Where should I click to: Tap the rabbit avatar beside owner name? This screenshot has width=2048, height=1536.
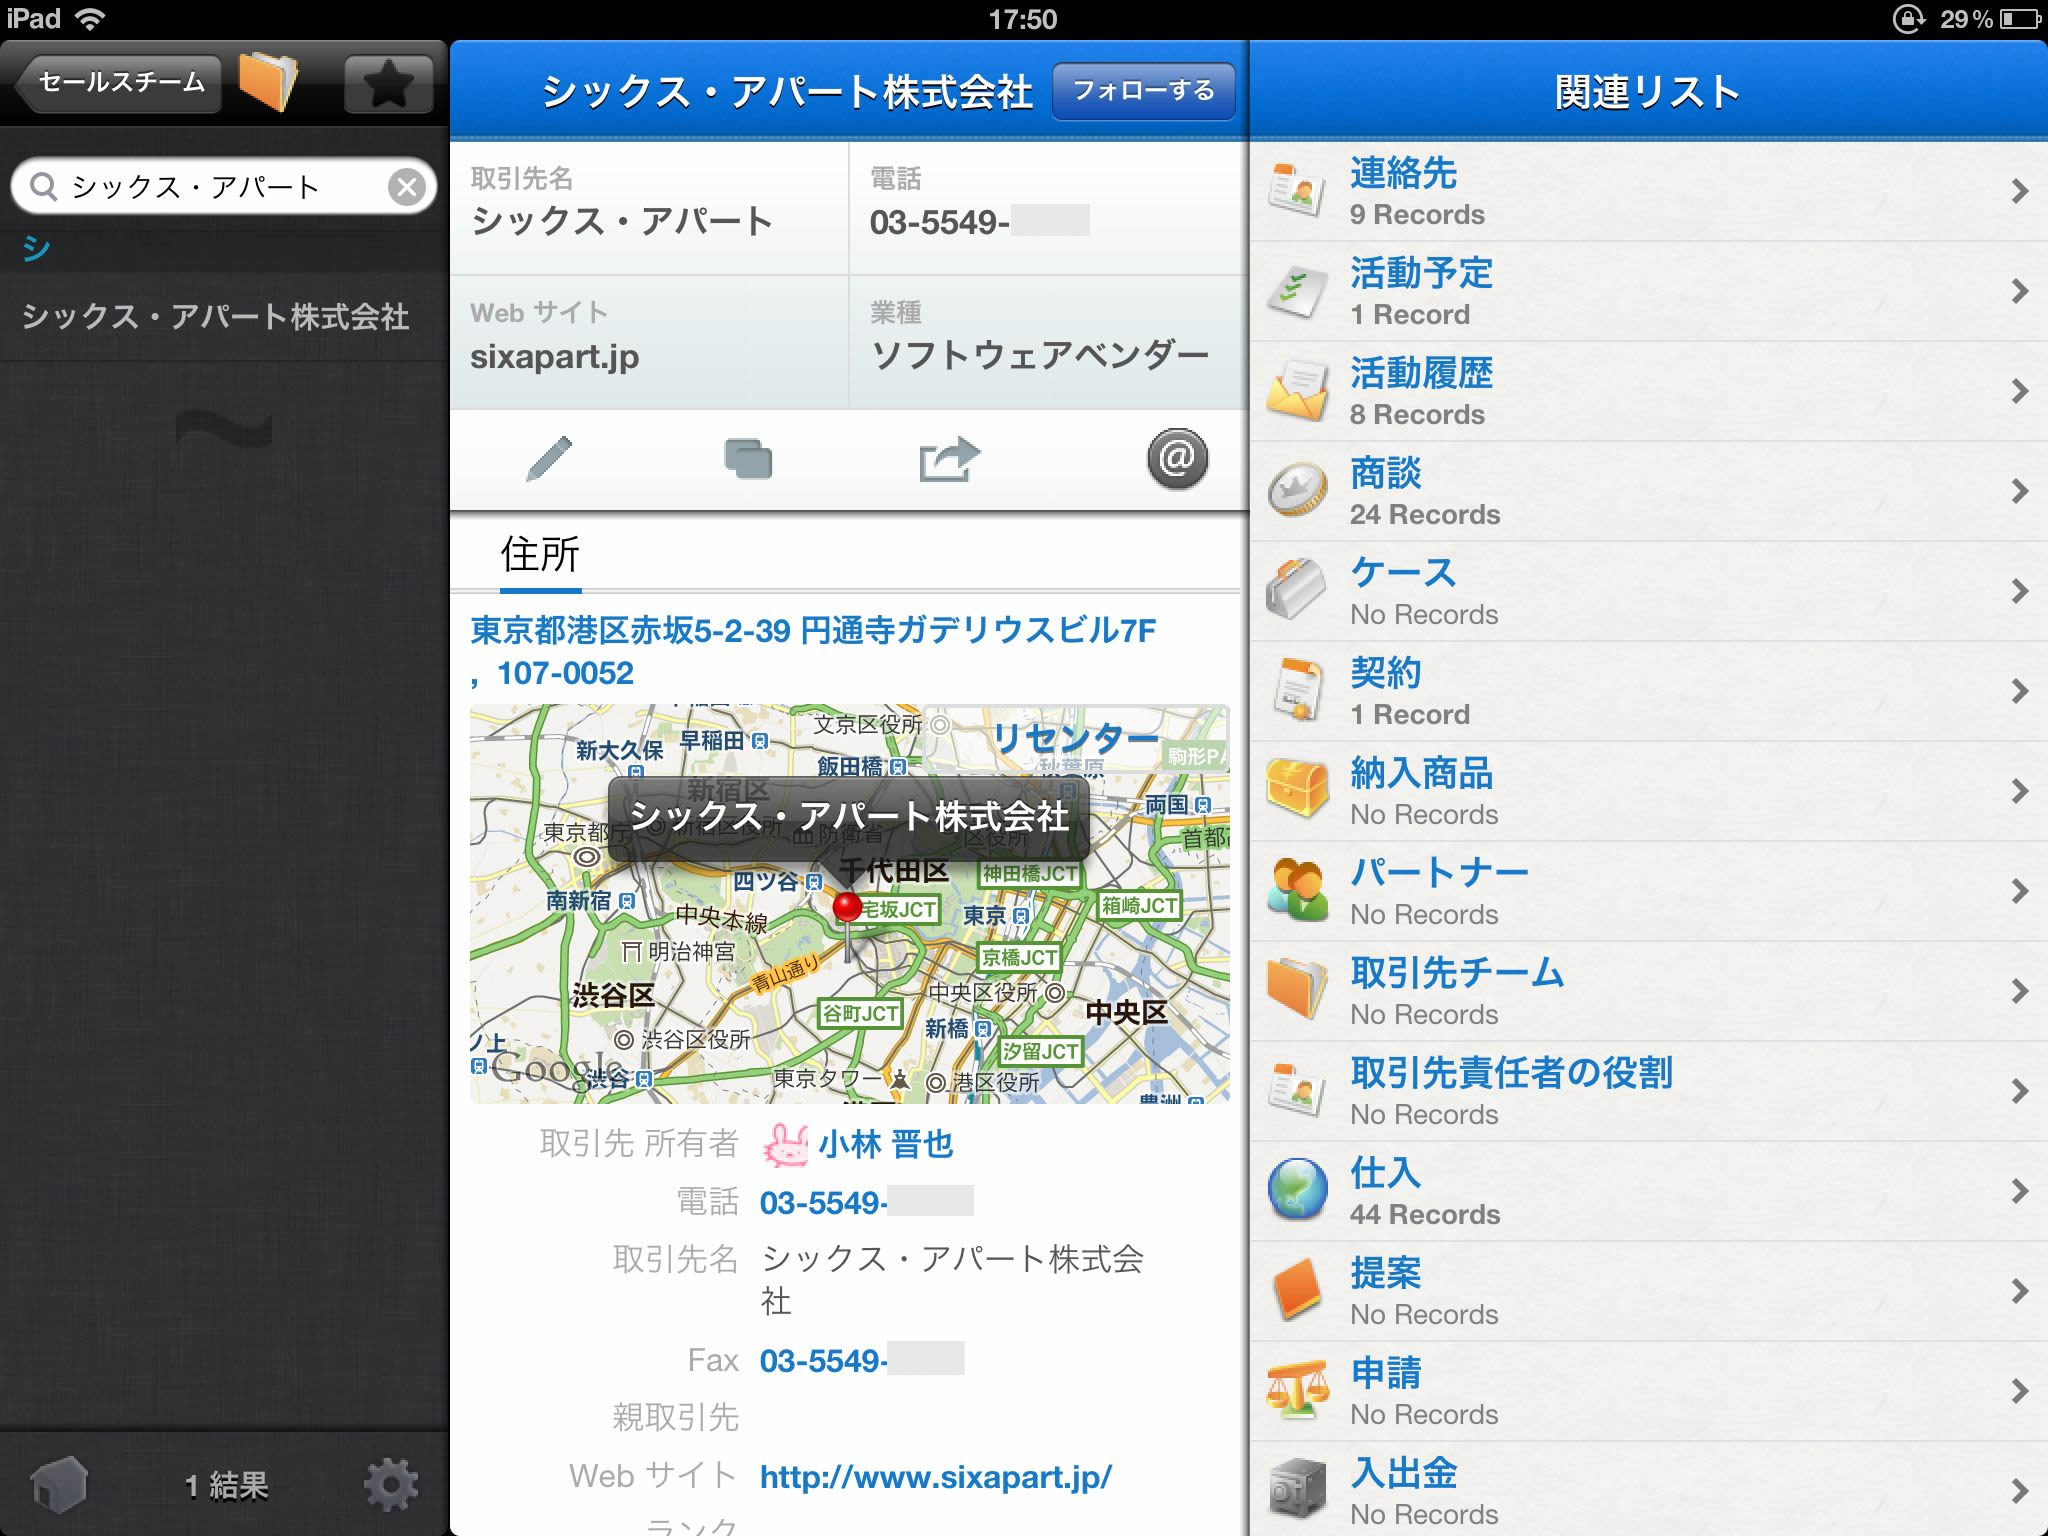786,1144
